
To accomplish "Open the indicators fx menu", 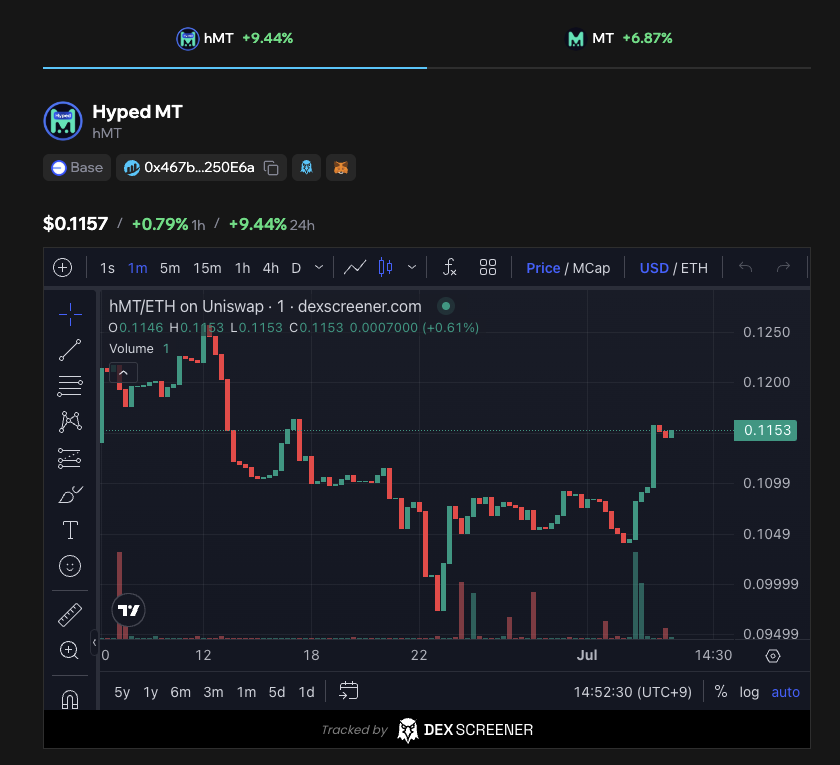I will 449,267.
